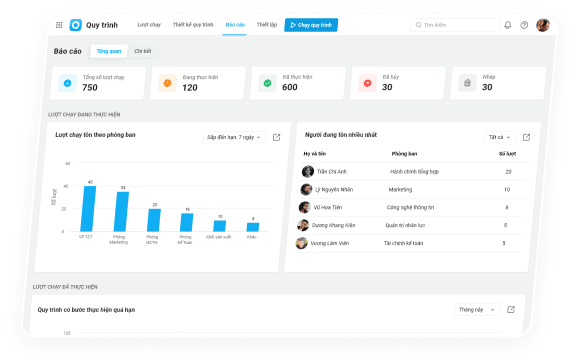Export the overdue-steps chart via share icon

511,309
